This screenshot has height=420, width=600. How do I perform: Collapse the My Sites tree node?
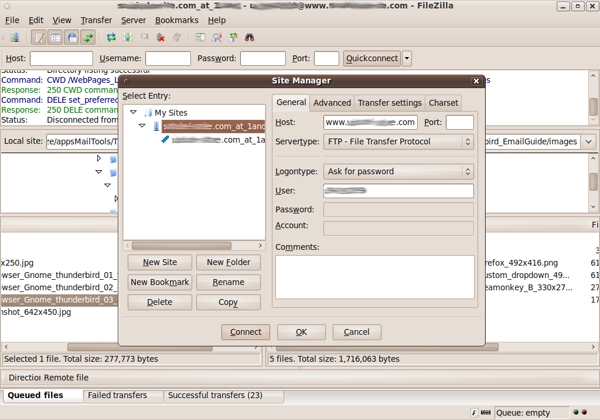tap(134, 112)
